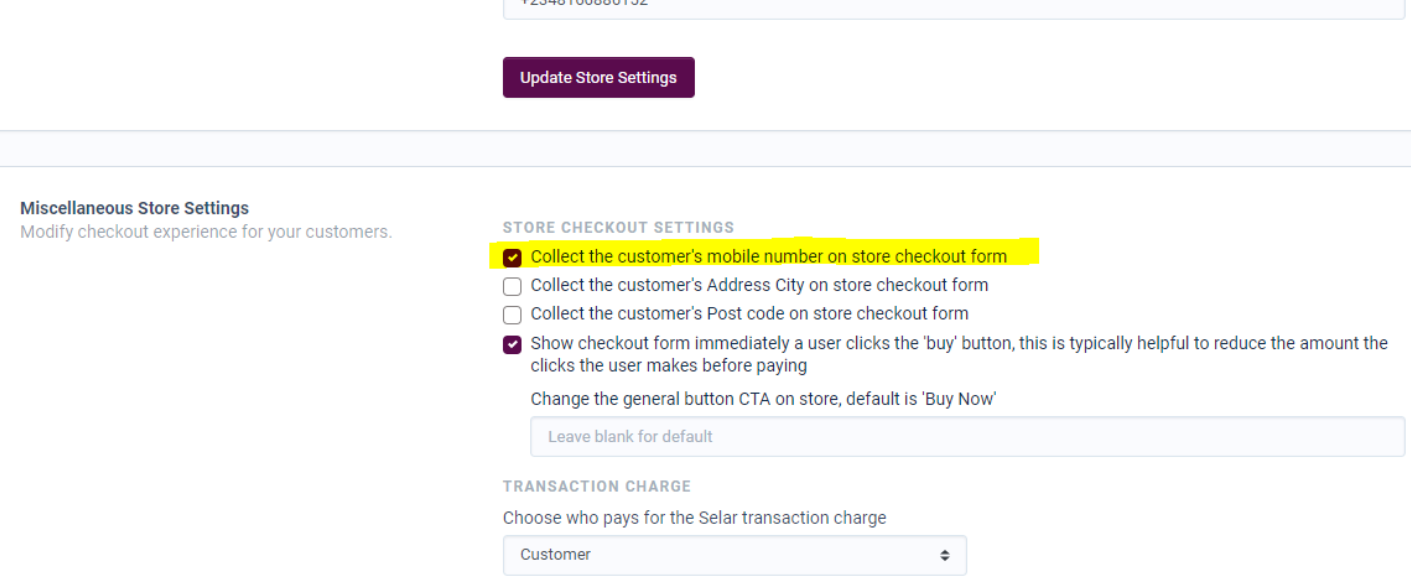Click the Update Store Settings button

[x=598, y=77]
